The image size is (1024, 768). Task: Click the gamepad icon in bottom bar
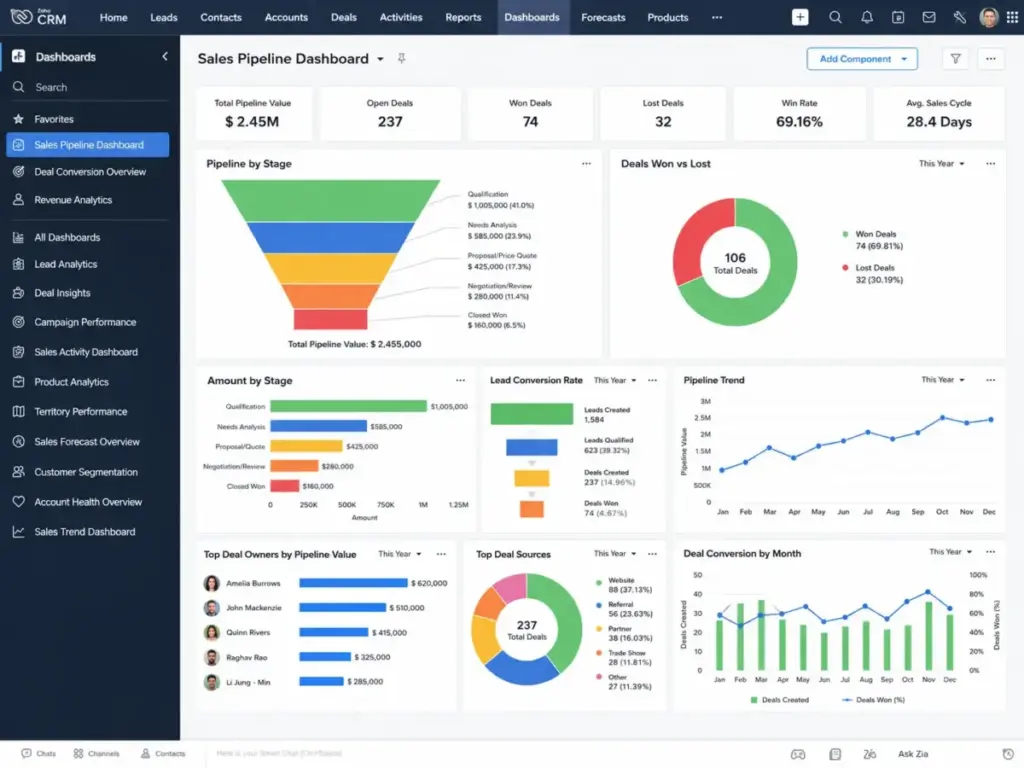(798, 754)
